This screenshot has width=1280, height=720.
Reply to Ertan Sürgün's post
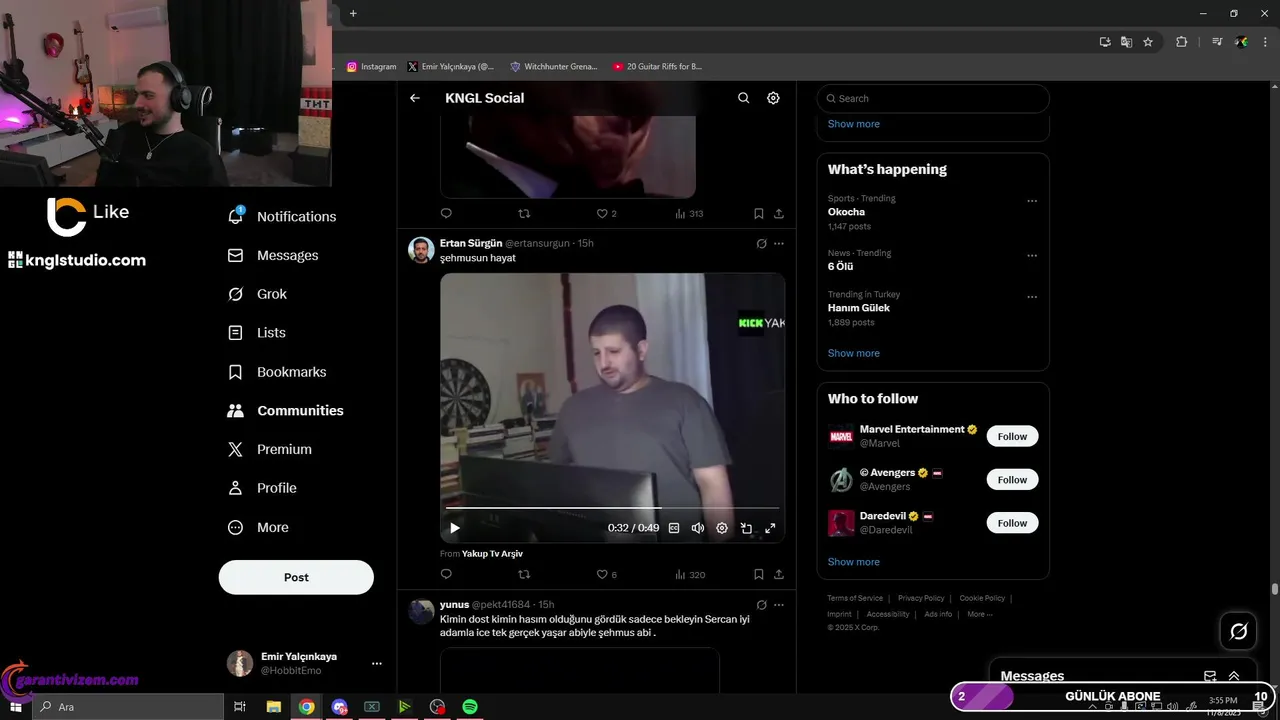tap(446, 574)
